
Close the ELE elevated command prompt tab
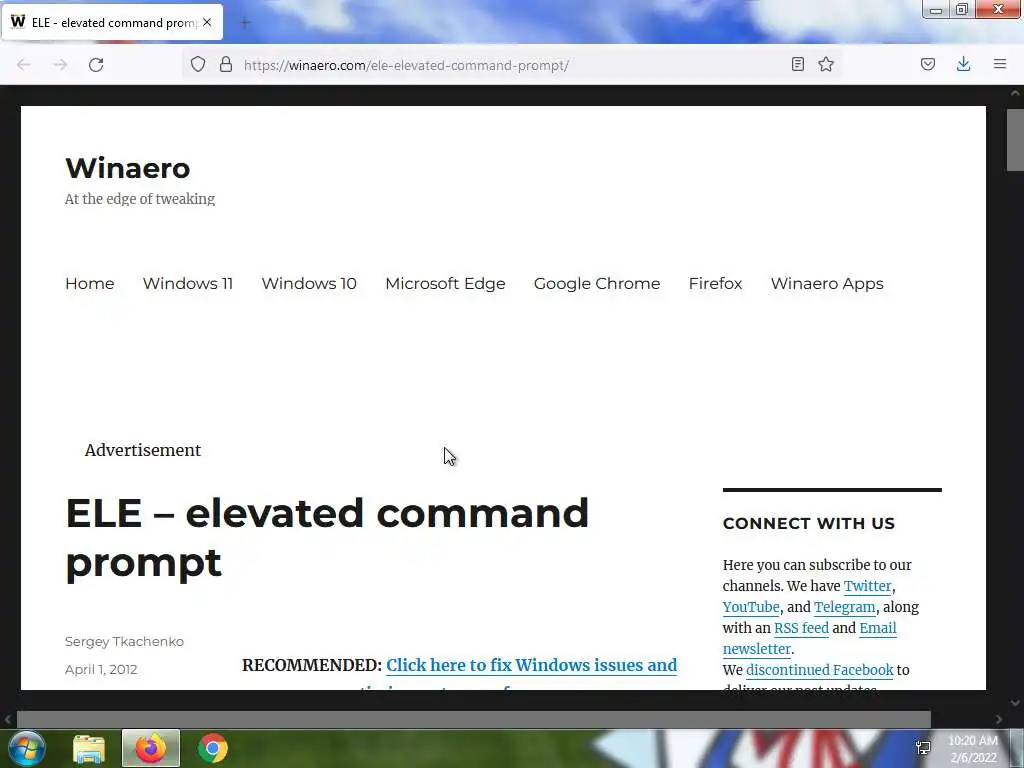pyautogui.click(x=207, y=22)
